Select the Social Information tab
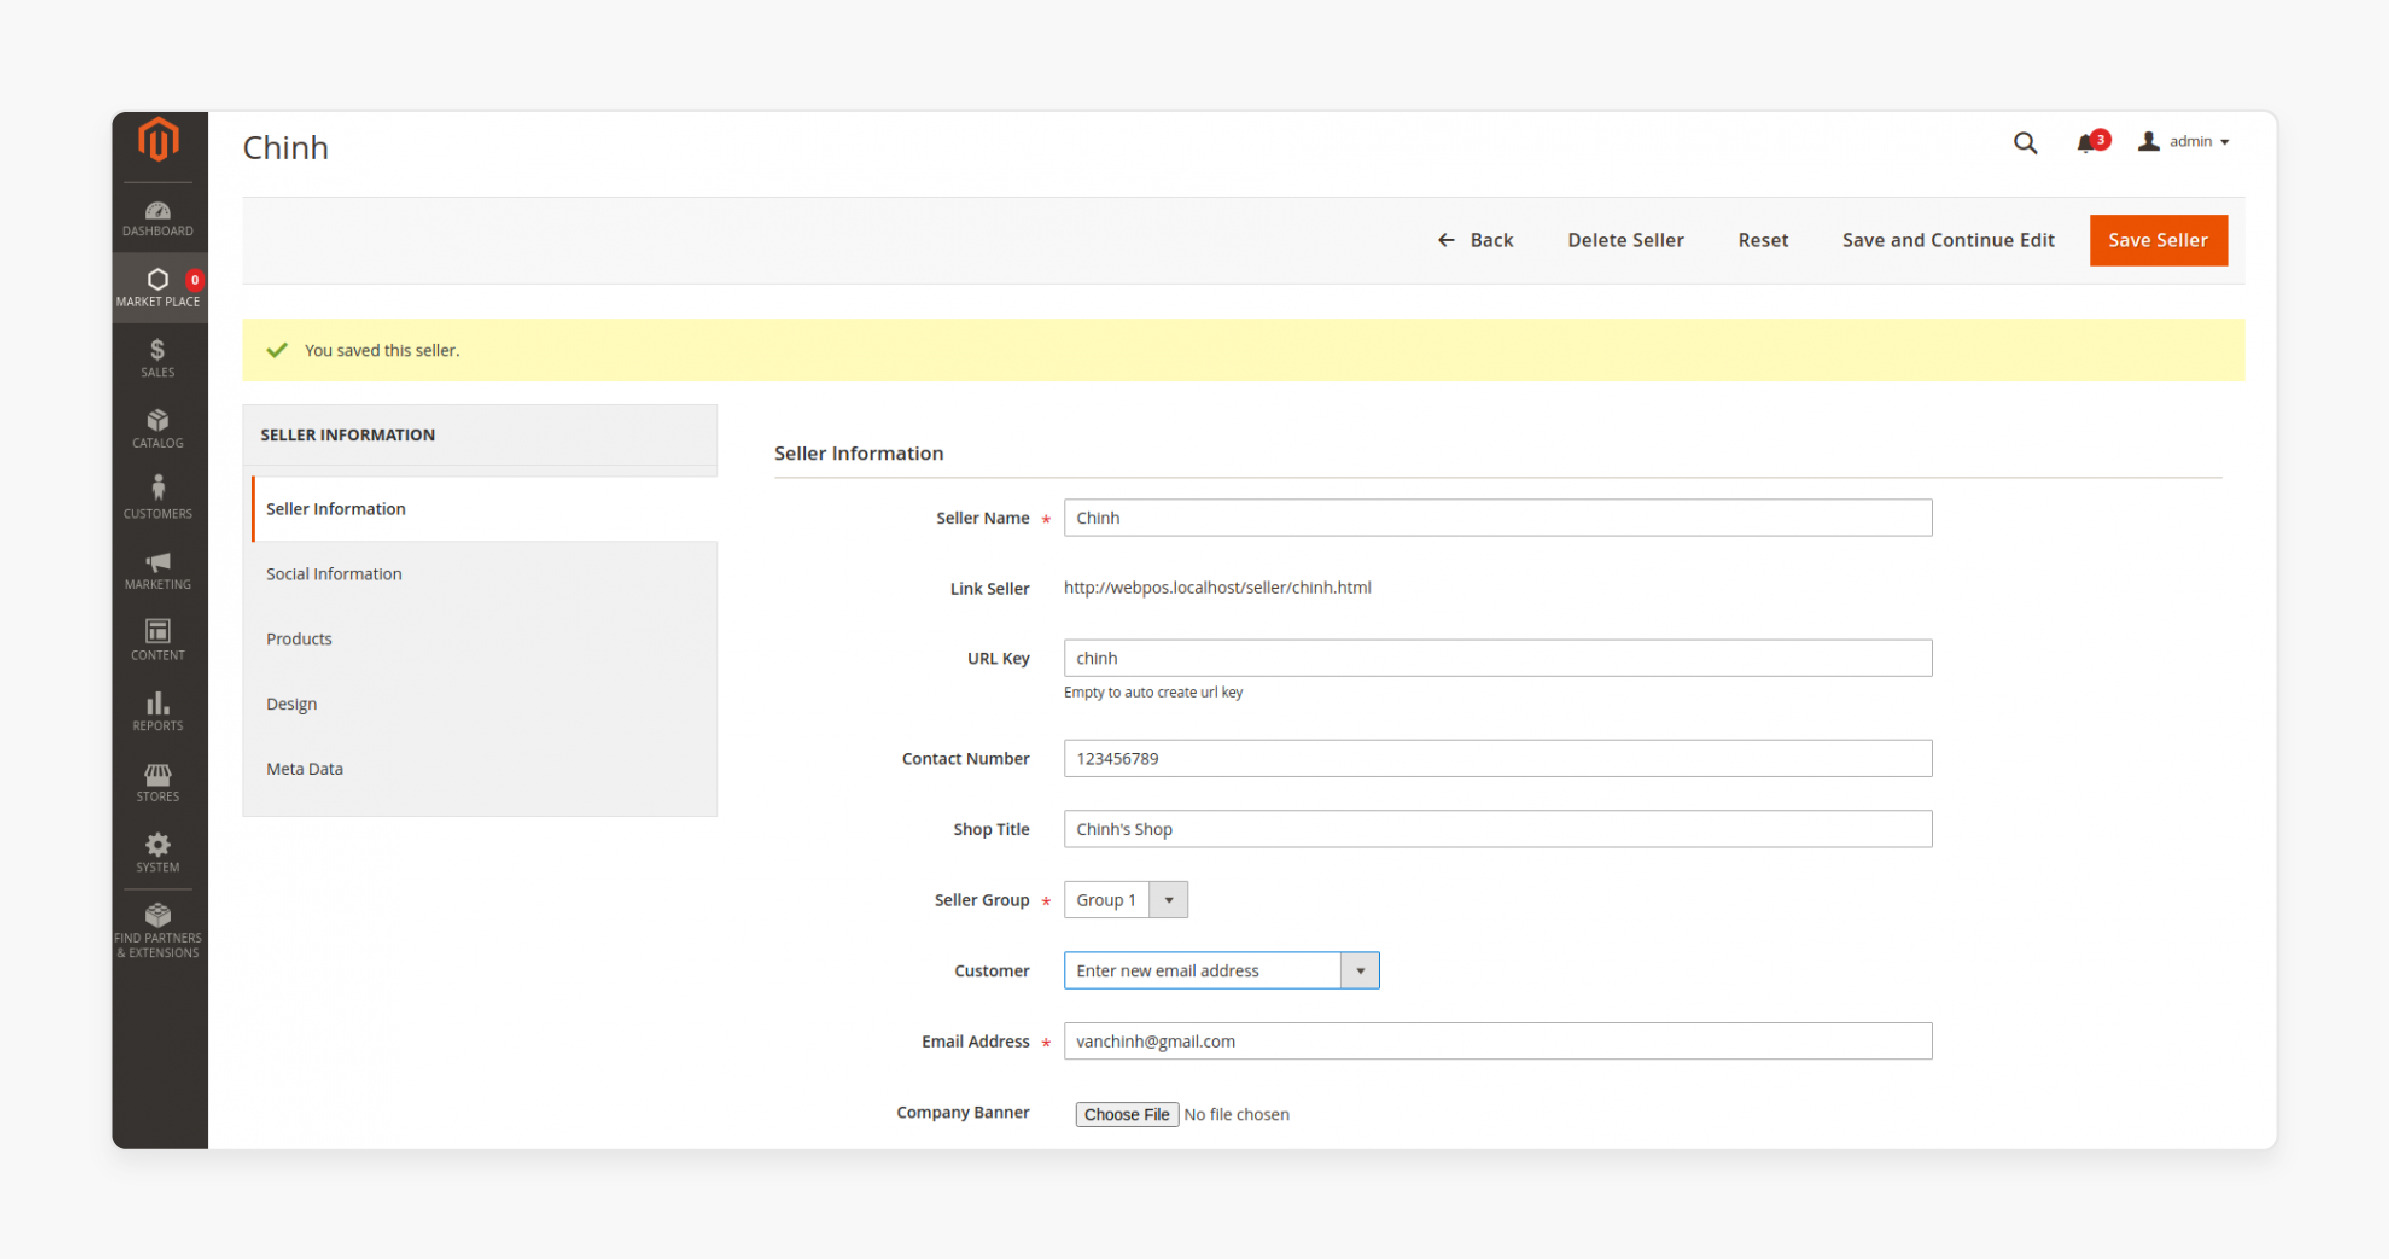The image size is (2389, 1259). pyautogui.click(x=332, y=573)
